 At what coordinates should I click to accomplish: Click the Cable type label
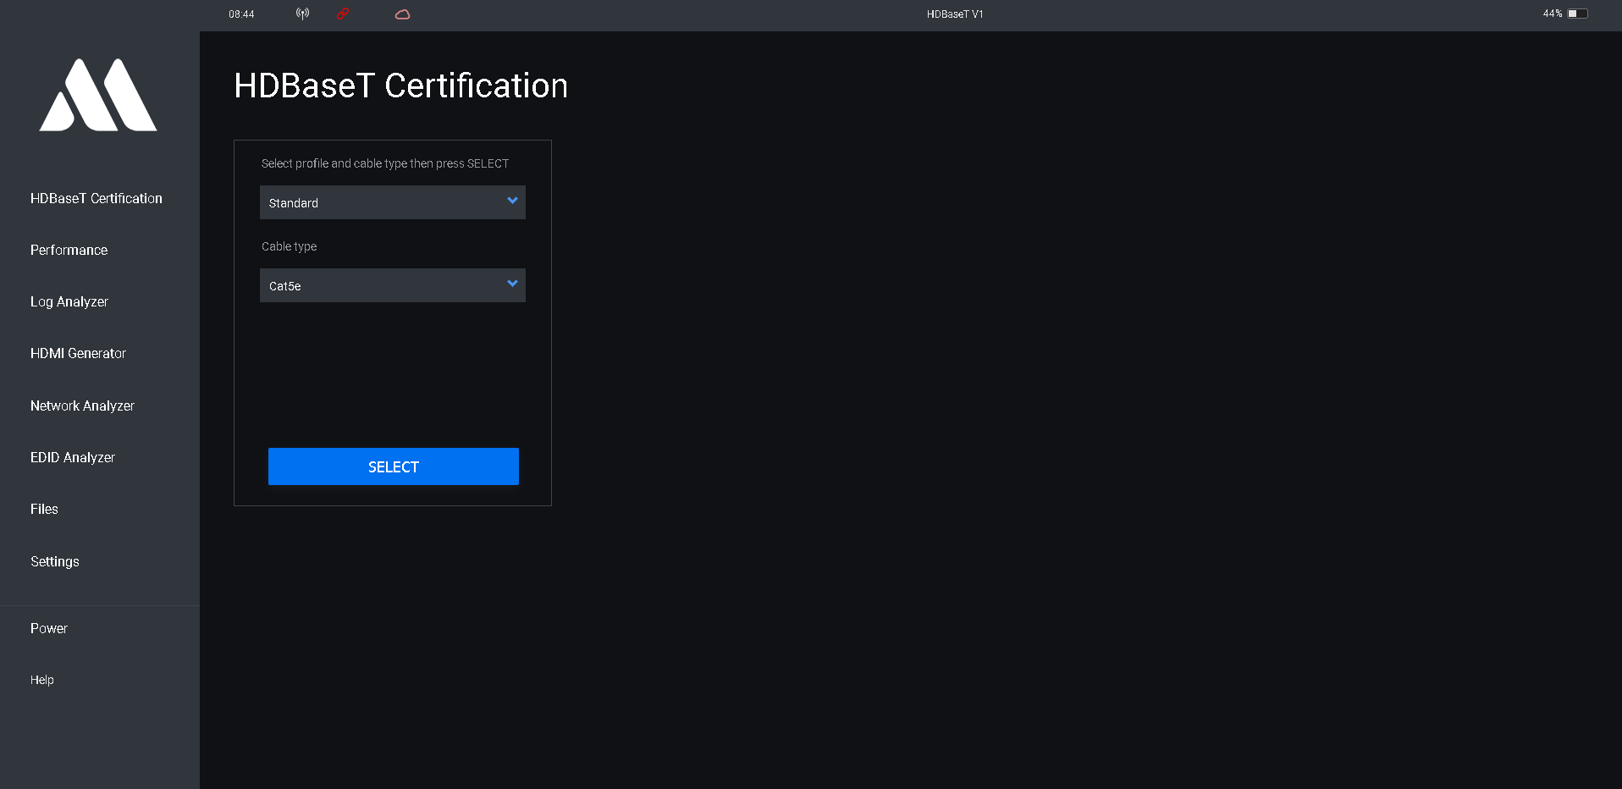[289, 246]
